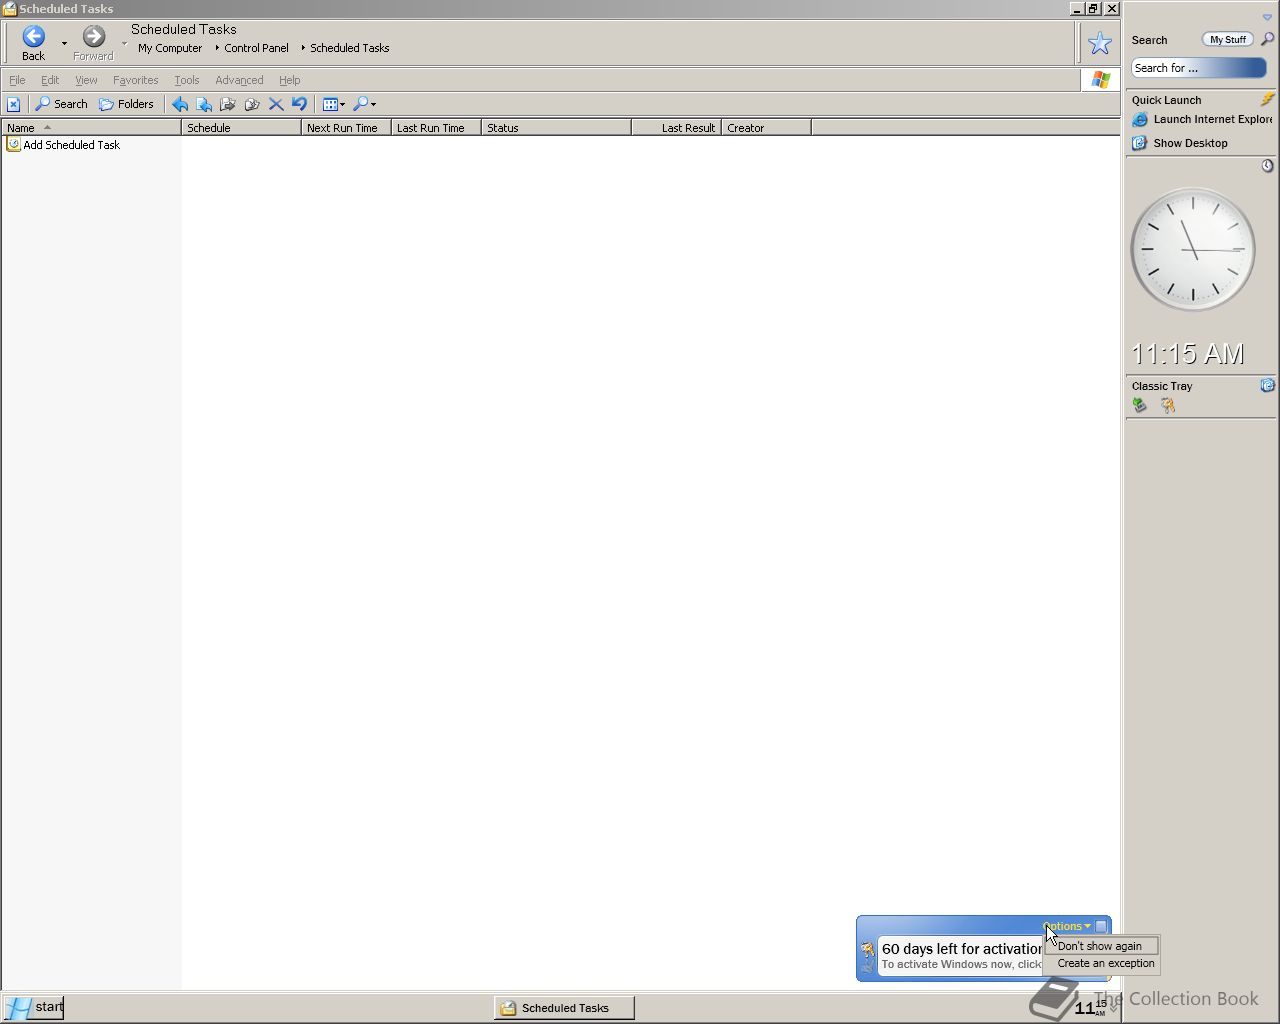Click Scheduled Tasks breadcrumb item
Screen dimensions: 1280x1024
(x=349, y=48)
